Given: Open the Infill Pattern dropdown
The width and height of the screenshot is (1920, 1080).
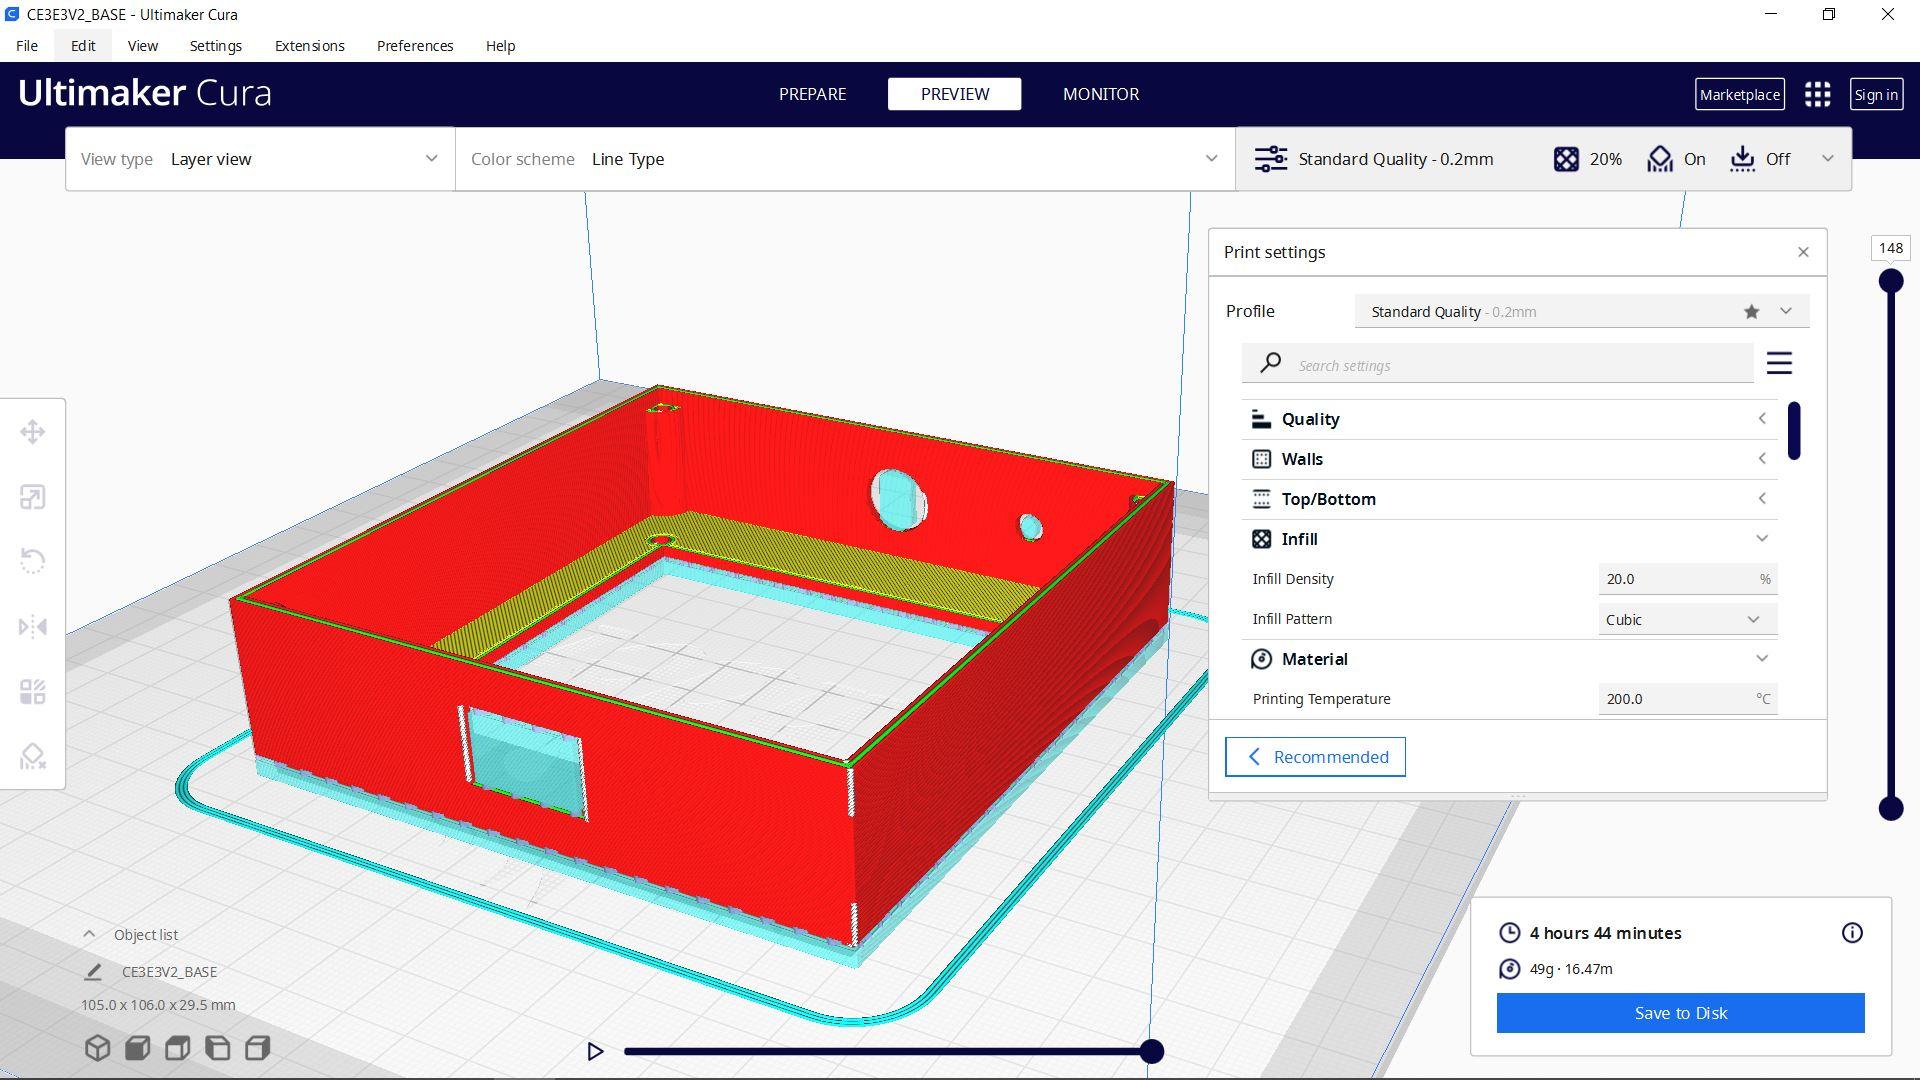Looking at the screenshot, I should coord(1686,619).
